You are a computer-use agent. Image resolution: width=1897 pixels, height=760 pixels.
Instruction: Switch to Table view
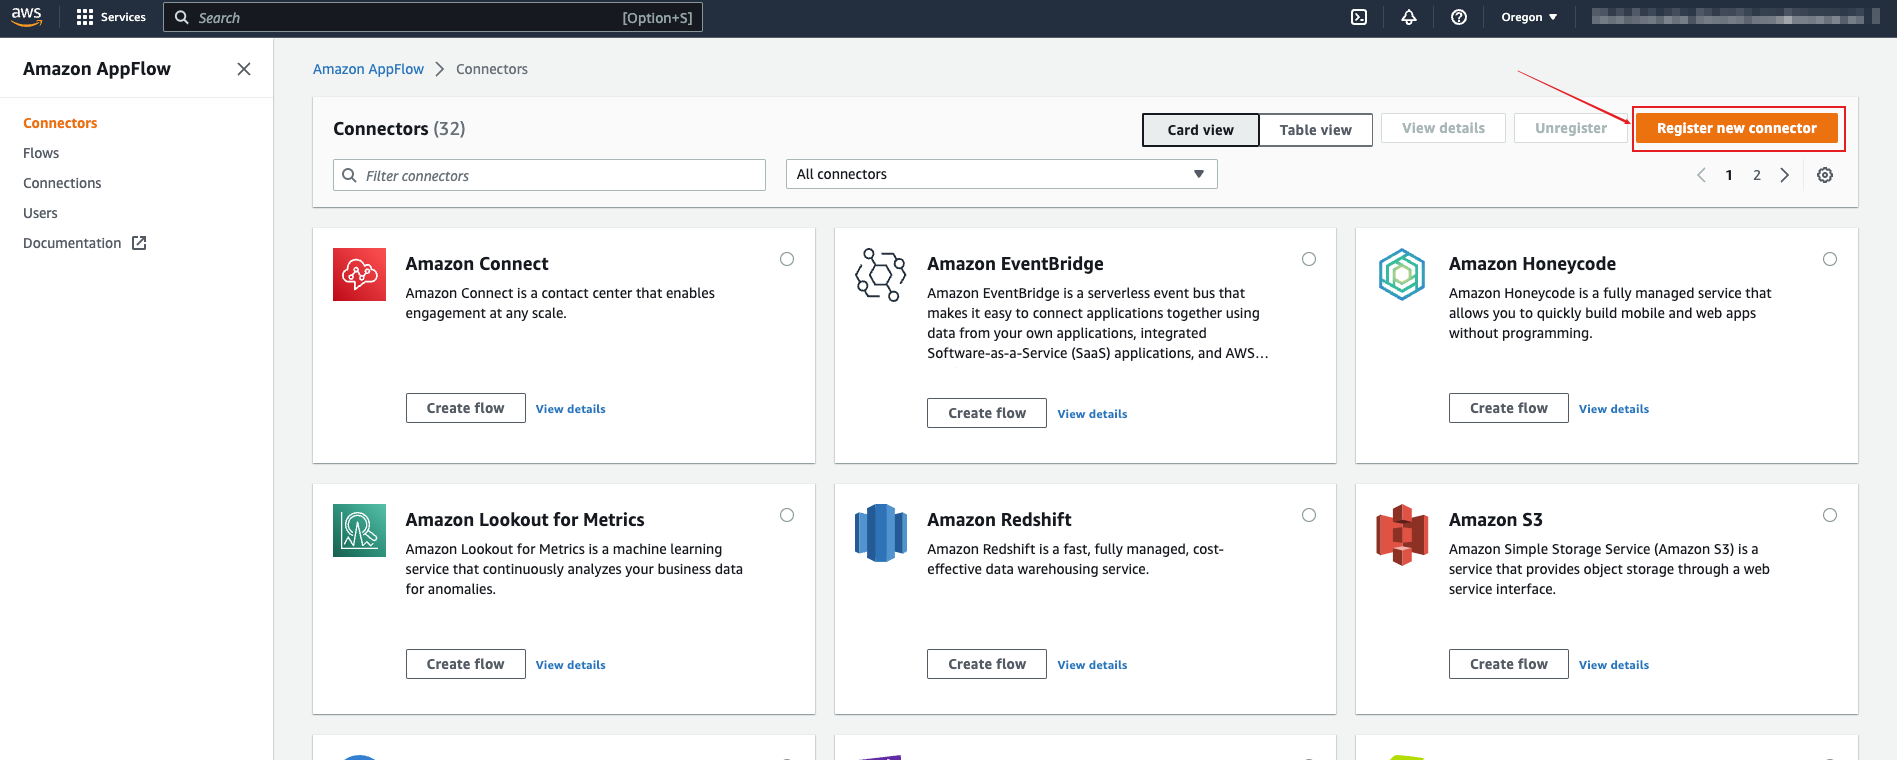point(1315,130)
